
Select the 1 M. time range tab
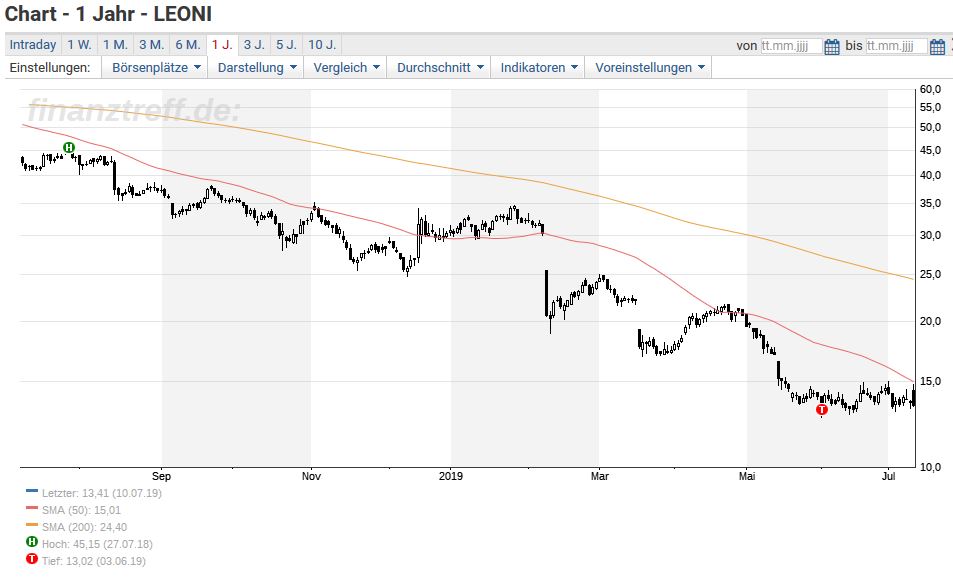point(115,45)
